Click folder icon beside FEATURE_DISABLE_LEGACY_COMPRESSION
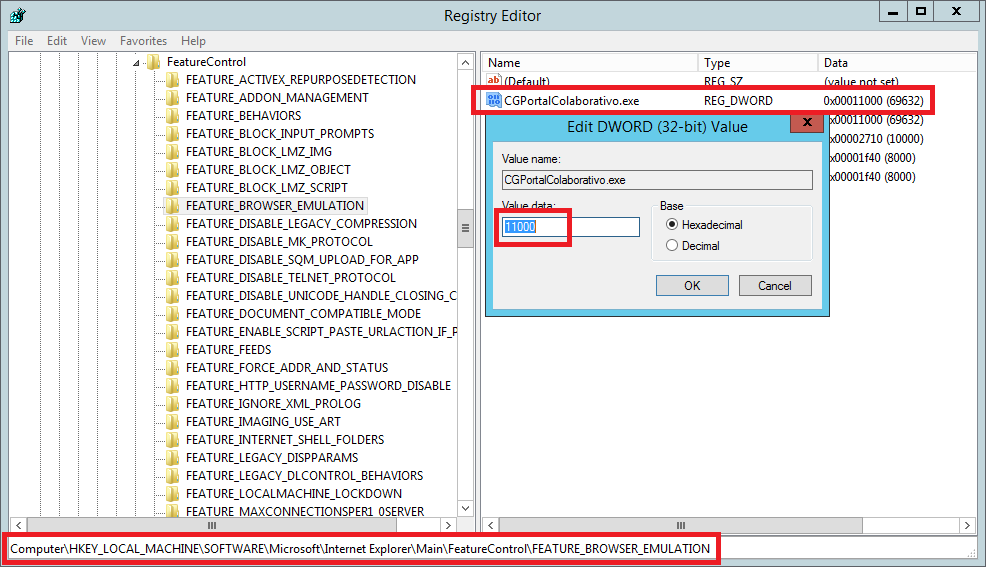The height and width of the screenshot is (567, 986). pos(172,224)
